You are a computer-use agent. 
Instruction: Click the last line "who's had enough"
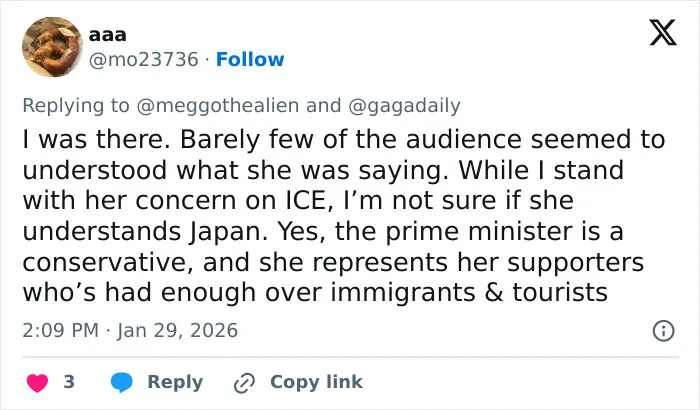[x=315, y=293]
